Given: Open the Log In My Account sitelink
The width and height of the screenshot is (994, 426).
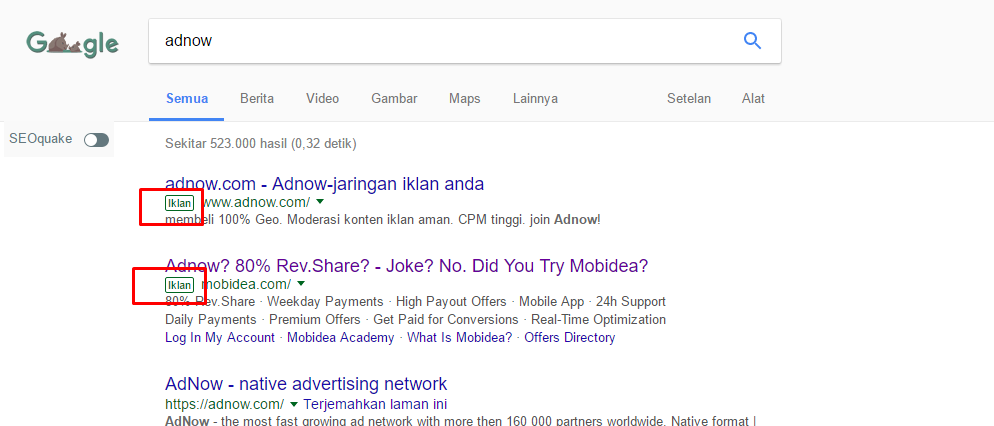Looking at the screenshot, I should [x=220, y=338].
